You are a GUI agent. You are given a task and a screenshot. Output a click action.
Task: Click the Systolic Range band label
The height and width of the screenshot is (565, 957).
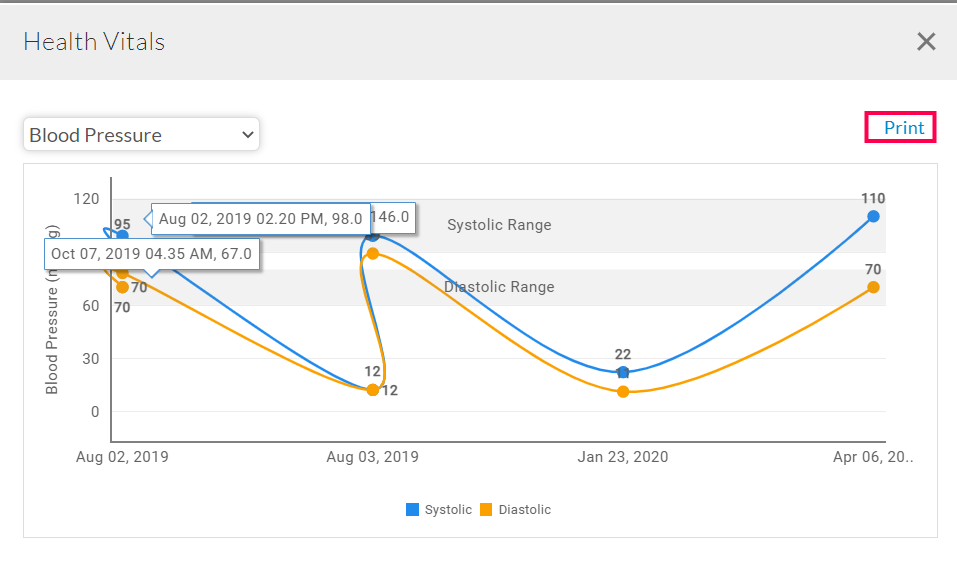499,225
